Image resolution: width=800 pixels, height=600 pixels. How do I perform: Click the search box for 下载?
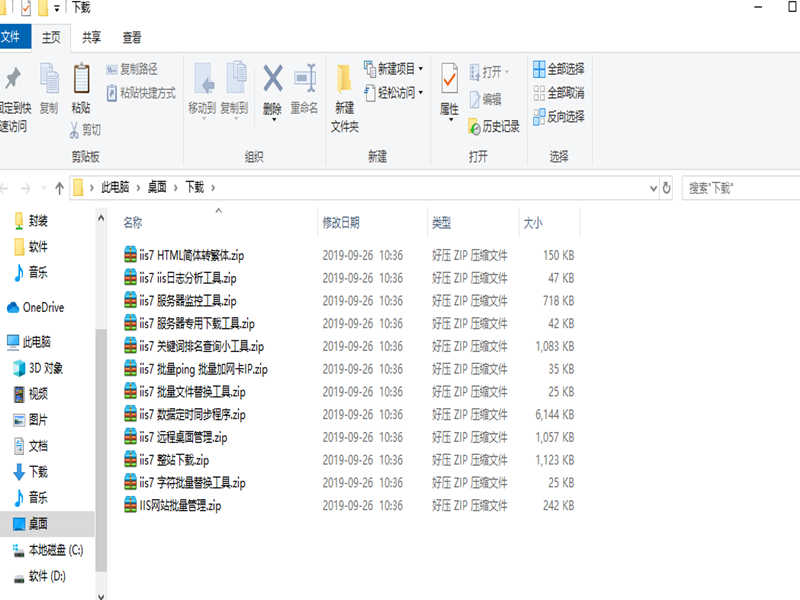(x=740, y=187)
